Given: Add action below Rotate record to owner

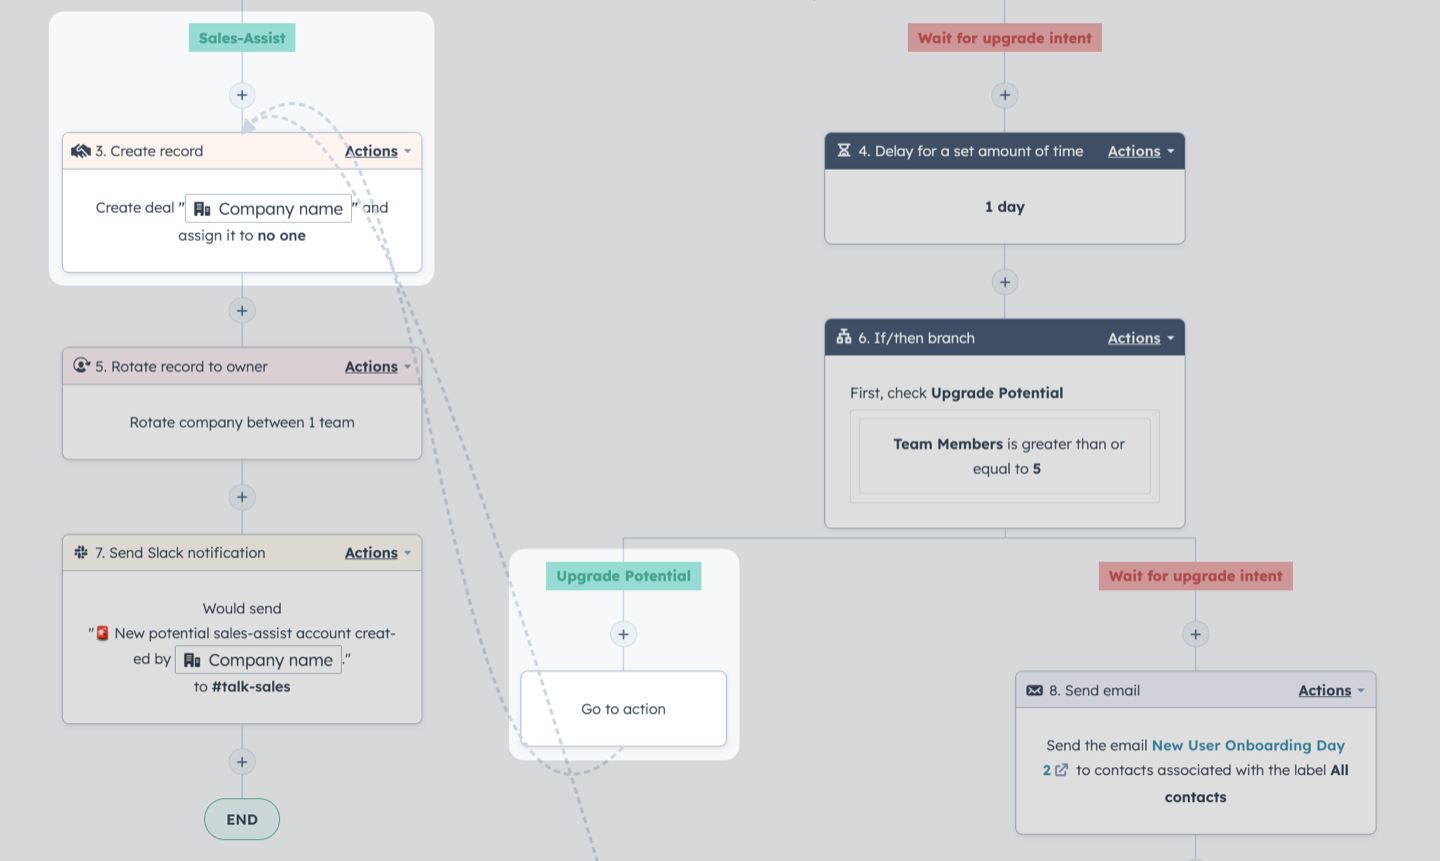Looking at the screenshot, I should pyautogui.click(x=242, y=497).
